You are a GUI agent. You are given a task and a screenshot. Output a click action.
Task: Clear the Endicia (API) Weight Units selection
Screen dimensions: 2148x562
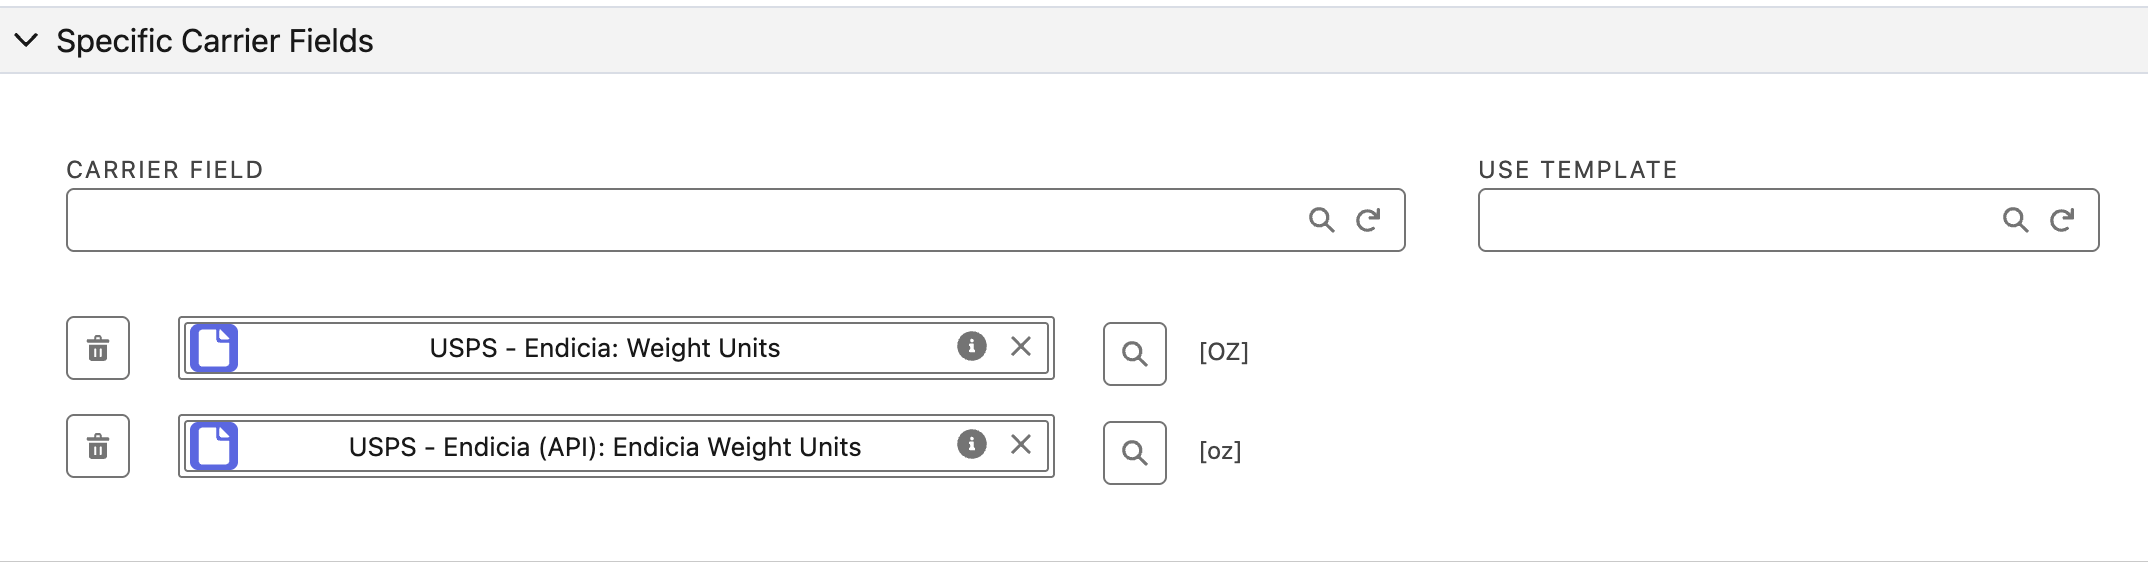(x=1021, y=444)
